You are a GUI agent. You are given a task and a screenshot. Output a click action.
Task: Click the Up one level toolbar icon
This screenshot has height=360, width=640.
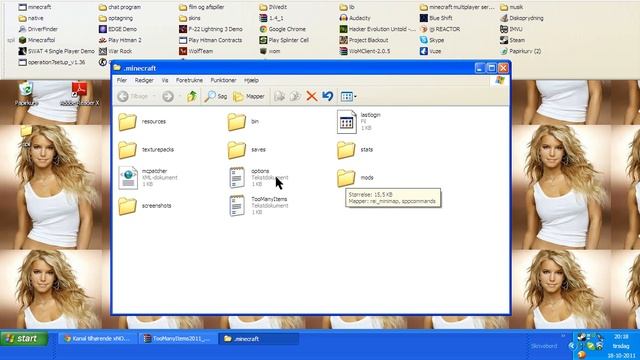coord(192,96)
